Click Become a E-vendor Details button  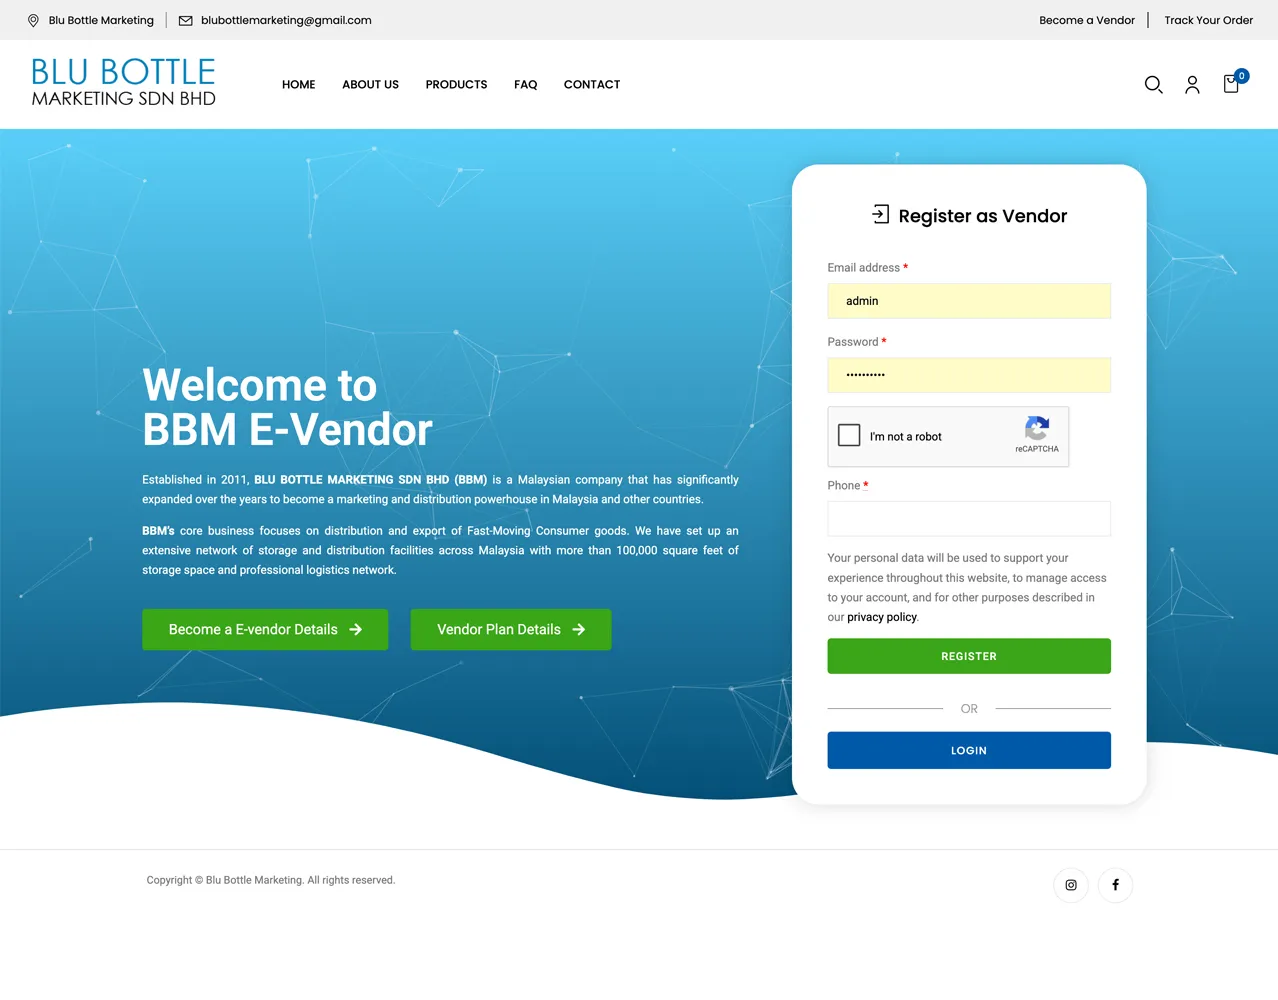click(x=265, y=630)
